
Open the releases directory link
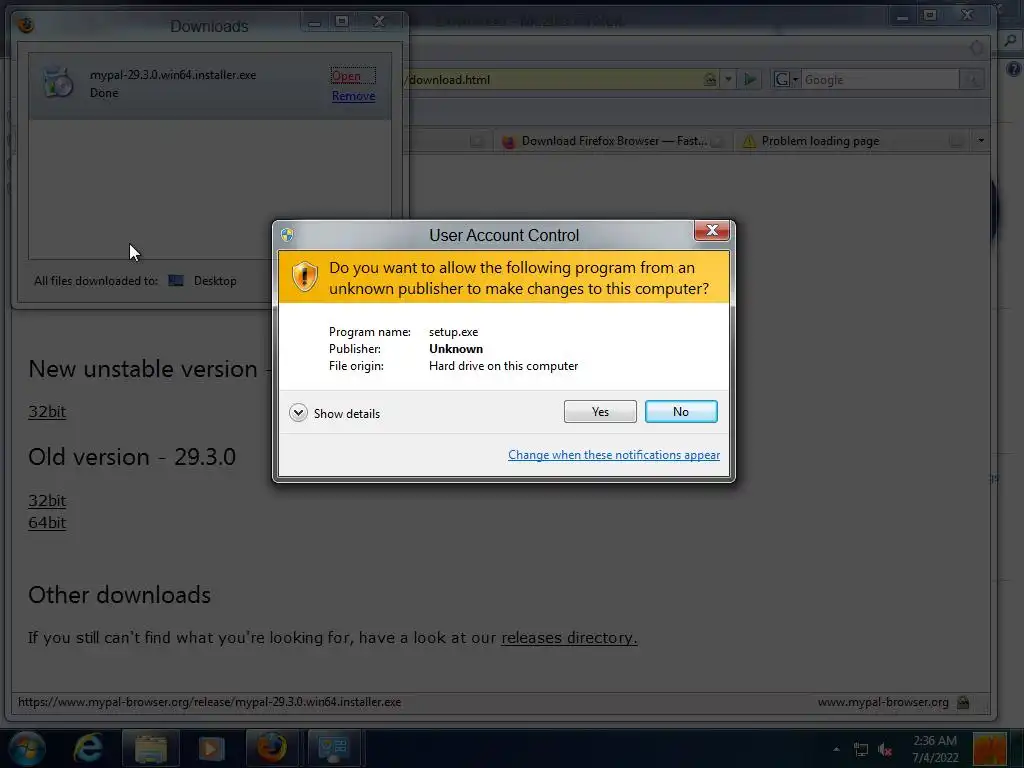click(x=569, y=637)
